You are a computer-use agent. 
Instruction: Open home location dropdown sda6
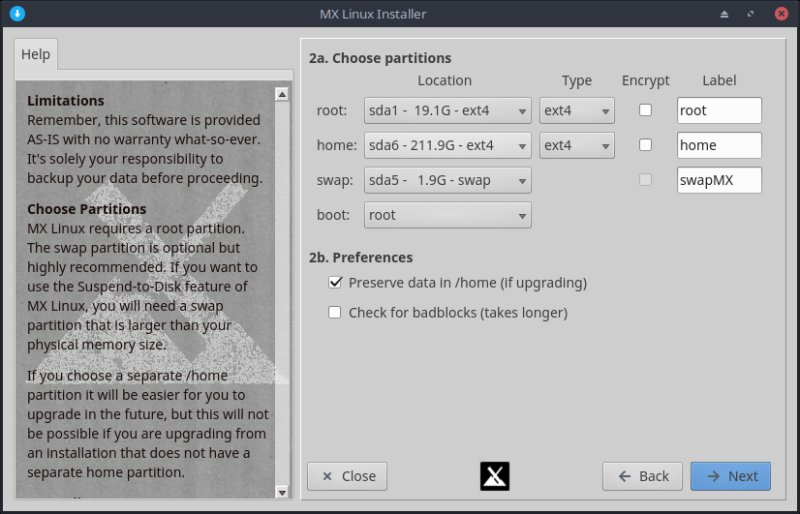point(447,146)
